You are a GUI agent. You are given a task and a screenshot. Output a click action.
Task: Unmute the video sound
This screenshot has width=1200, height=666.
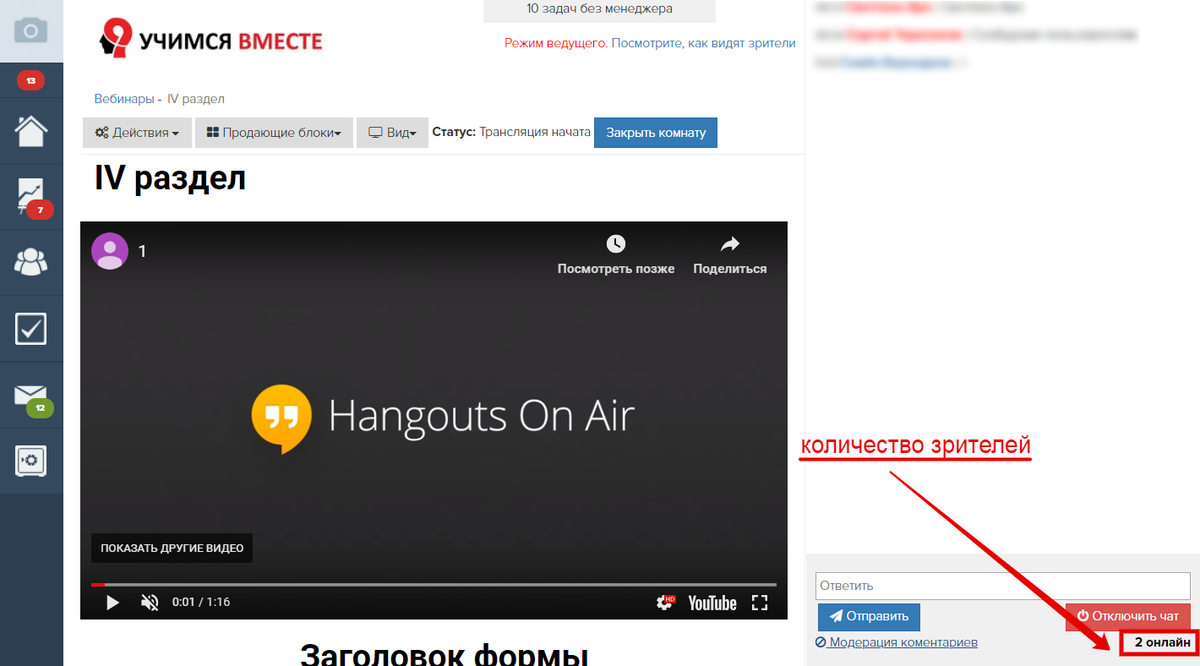150,602
